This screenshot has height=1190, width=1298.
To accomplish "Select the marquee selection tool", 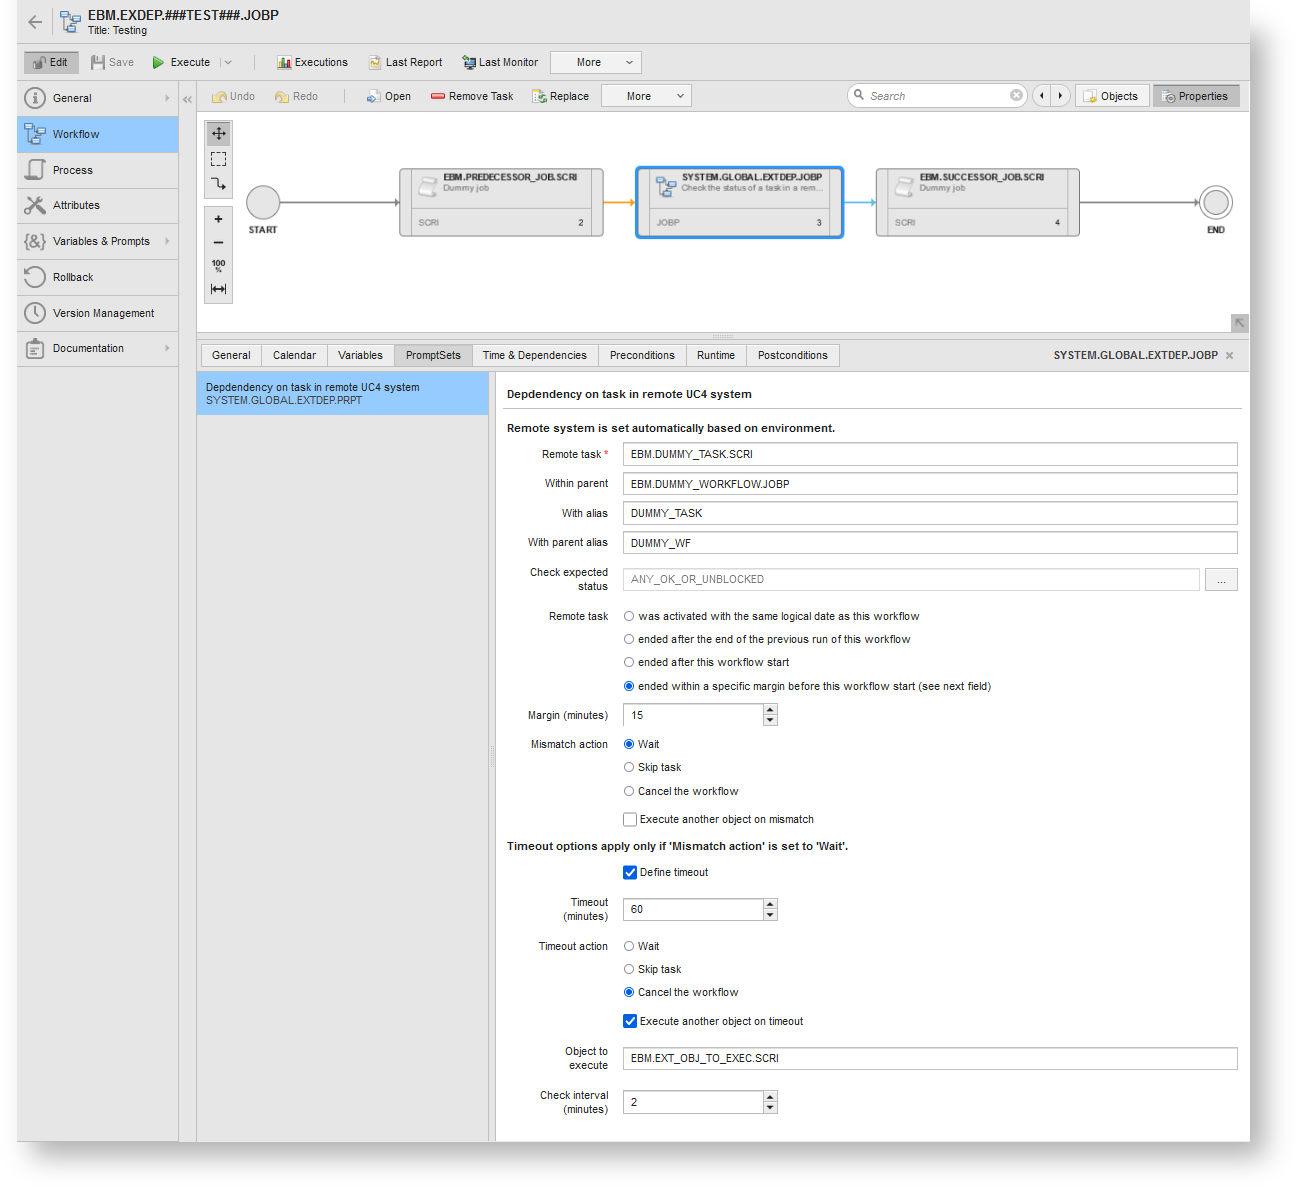I will point(218,159).
